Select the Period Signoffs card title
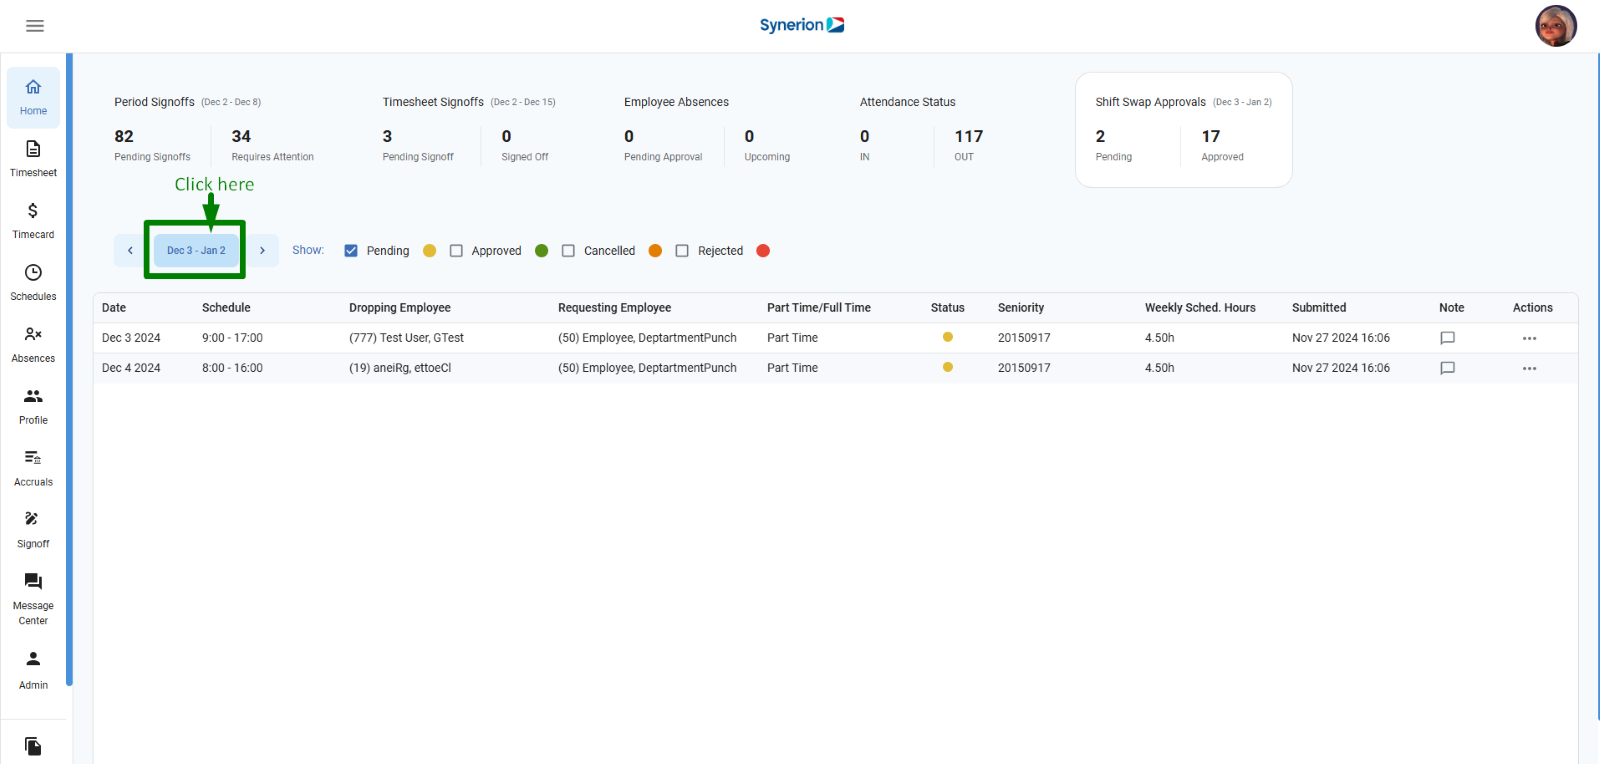 pos(154,102)
